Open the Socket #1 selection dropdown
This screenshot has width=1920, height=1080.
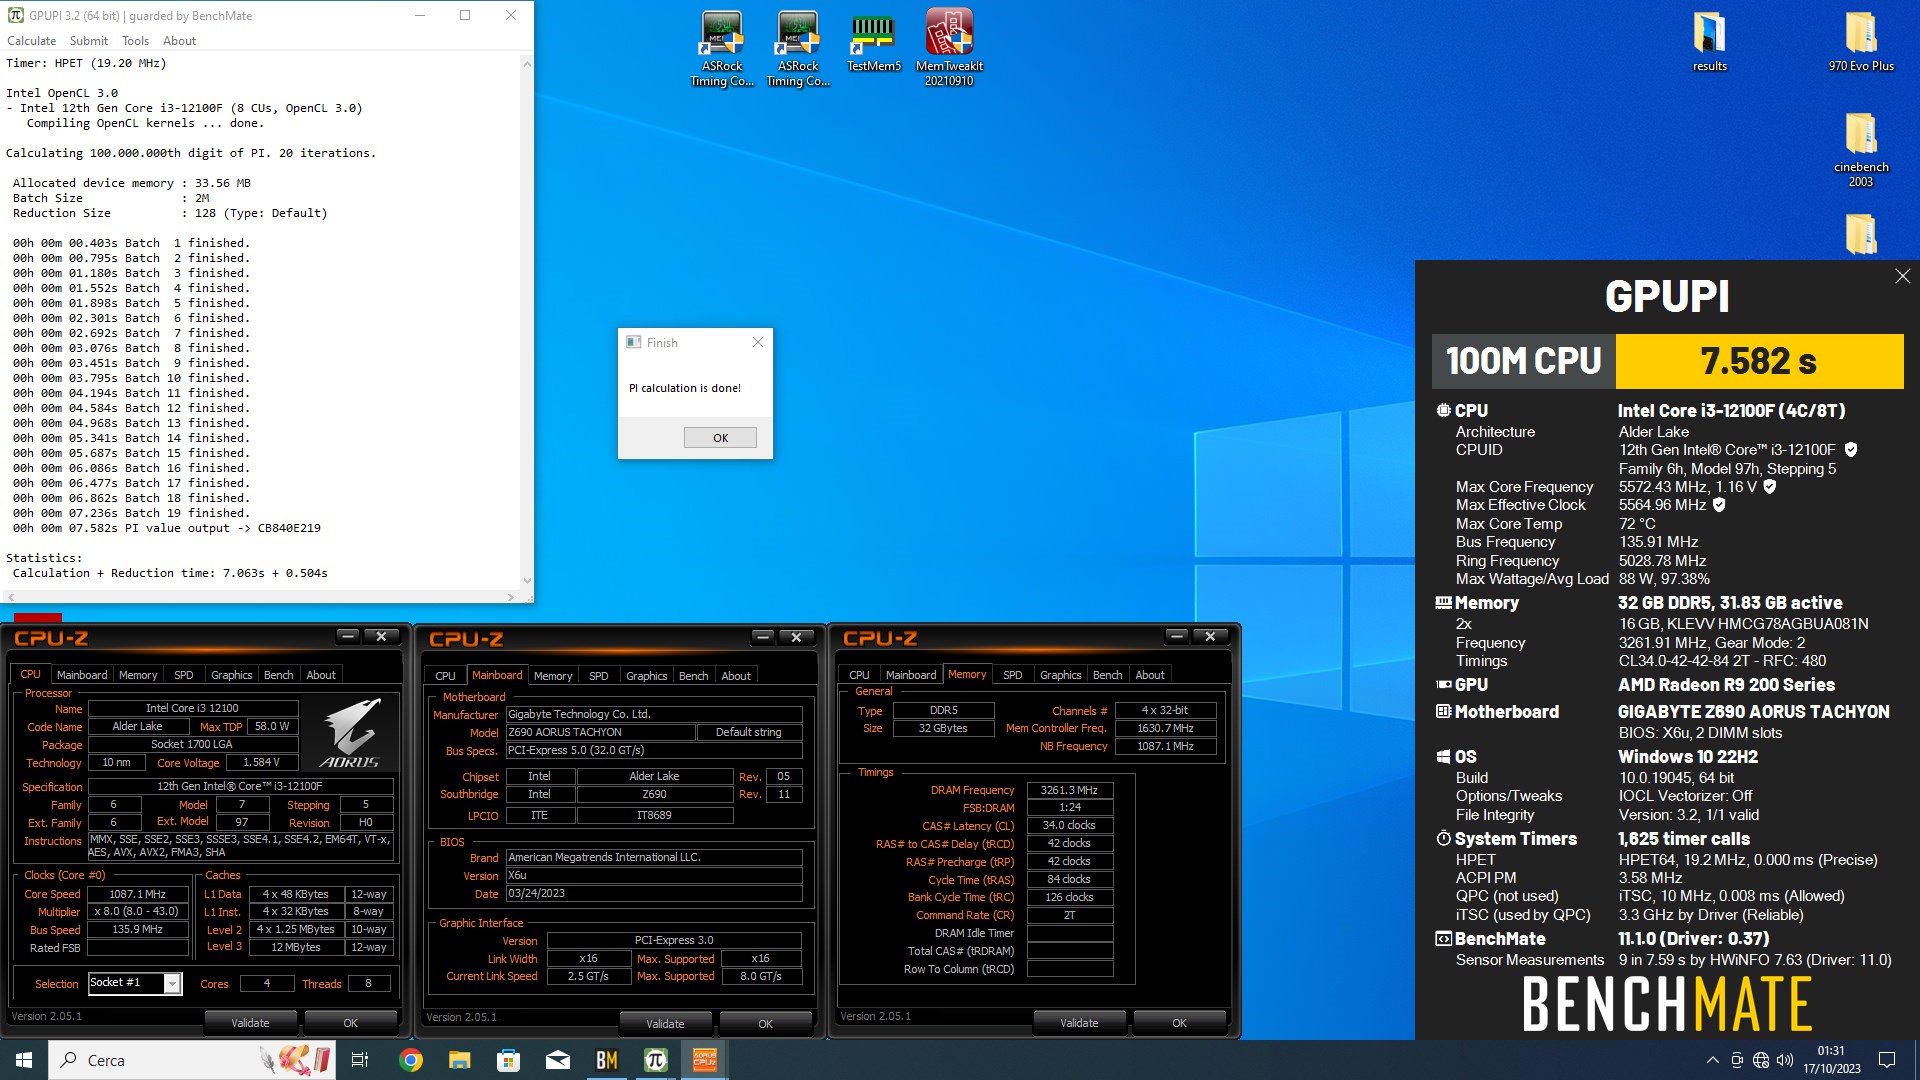pyautogui.click(x=135, y=983)
